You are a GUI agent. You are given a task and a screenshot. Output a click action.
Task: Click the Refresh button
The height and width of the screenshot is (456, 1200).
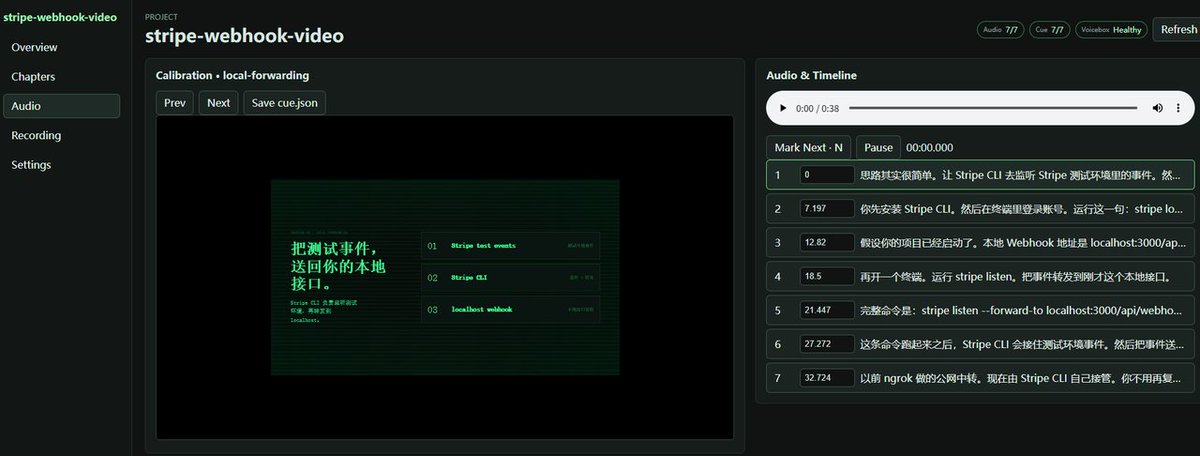click(x=1177, y=30)
